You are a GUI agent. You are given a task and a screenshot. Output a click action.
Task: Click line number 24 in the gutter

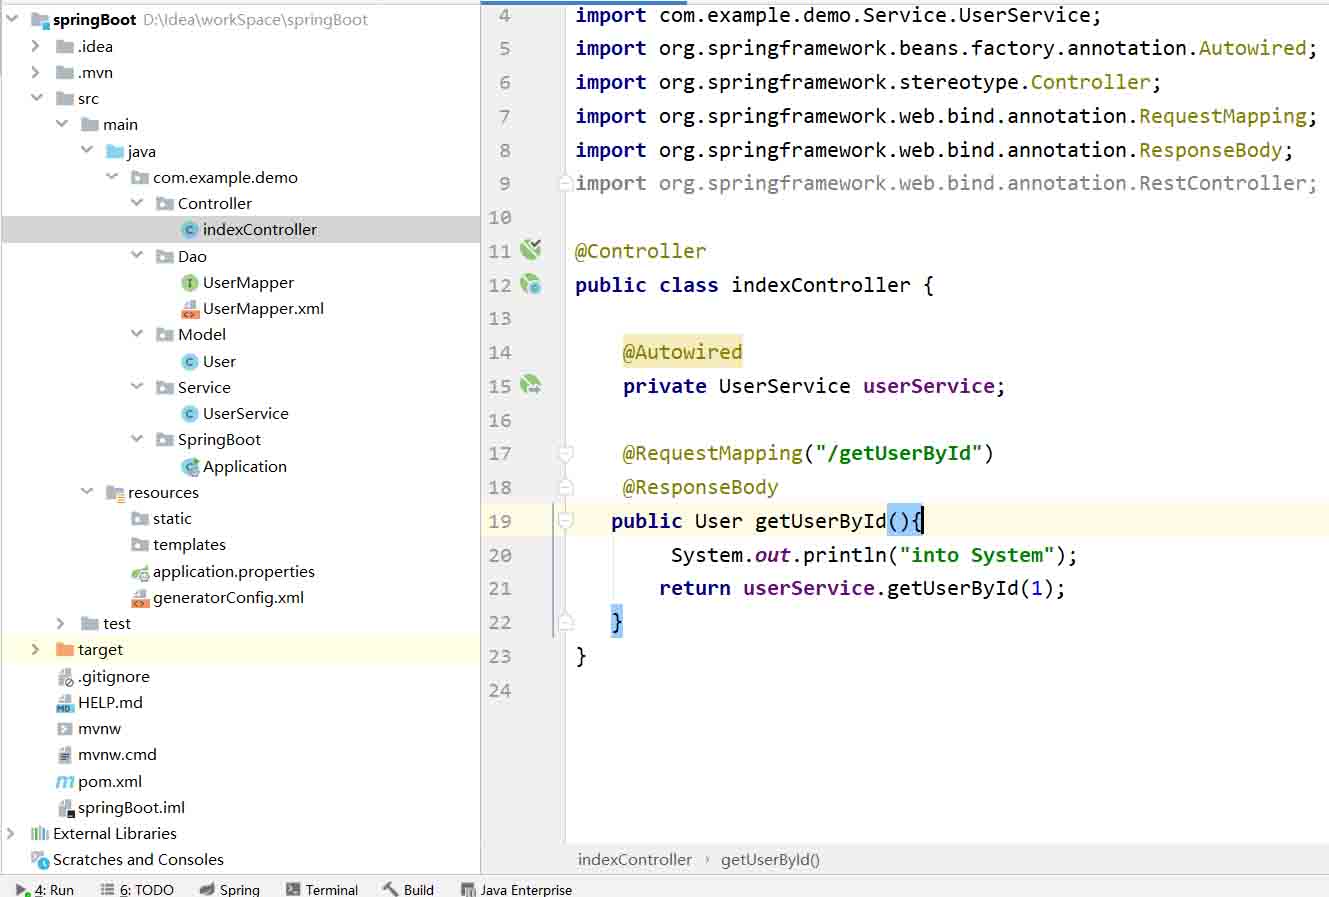point(500,690)
